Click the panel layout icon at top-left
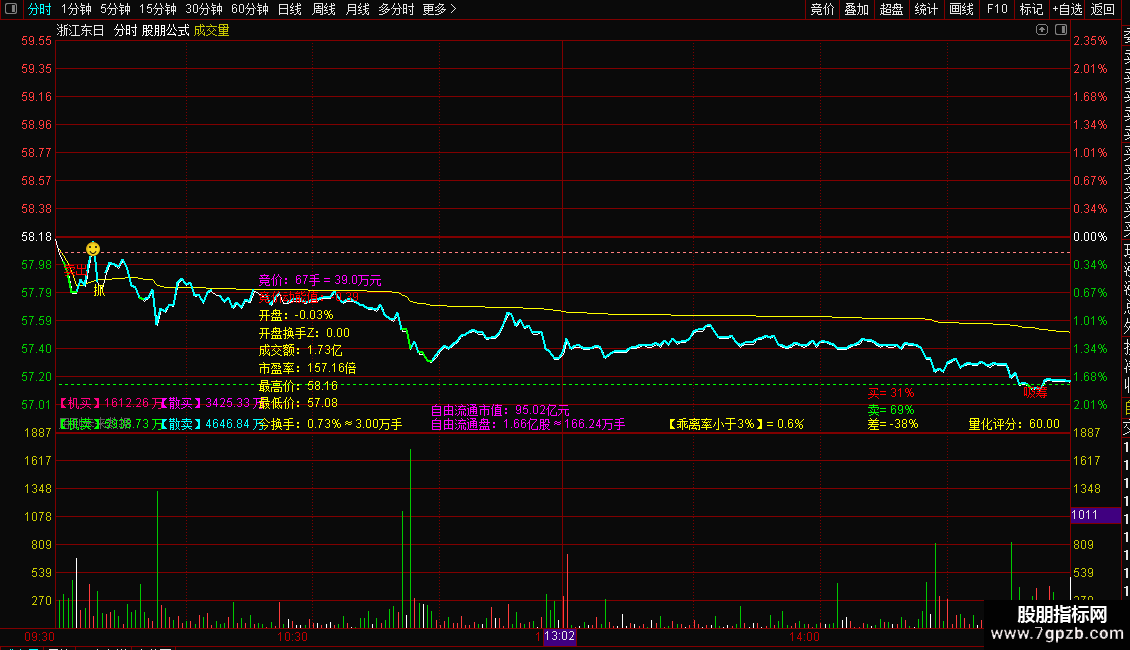This screenshot has height=650, width=1130. click(11, 9)
